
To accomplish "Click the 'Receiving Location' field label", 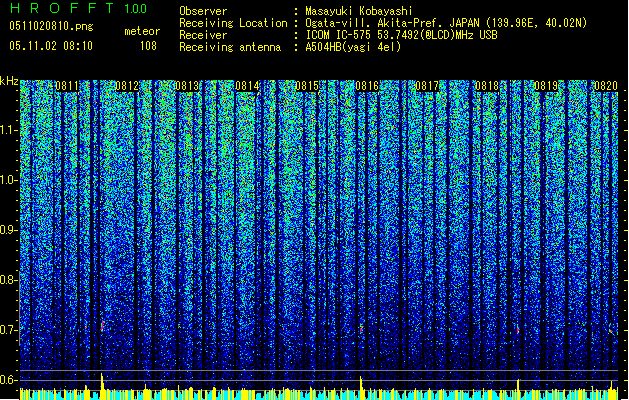I will [233, 23].
